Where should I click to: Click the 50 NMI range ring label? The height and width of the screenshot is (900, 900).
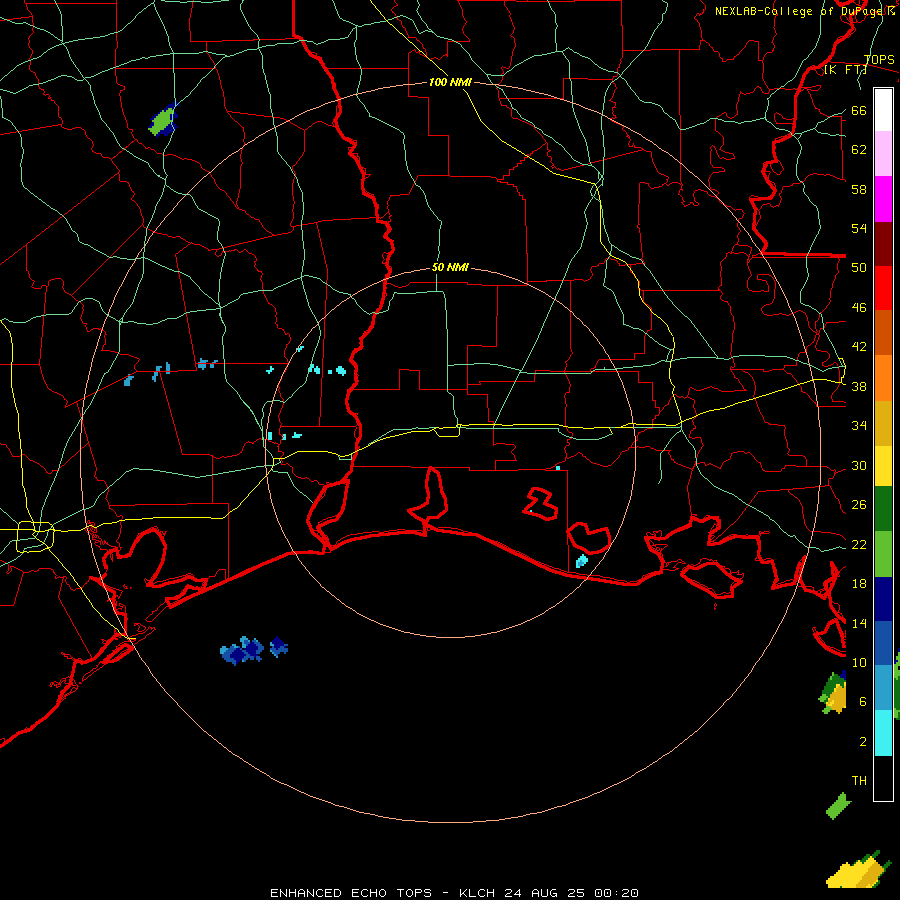click(450, 267)
